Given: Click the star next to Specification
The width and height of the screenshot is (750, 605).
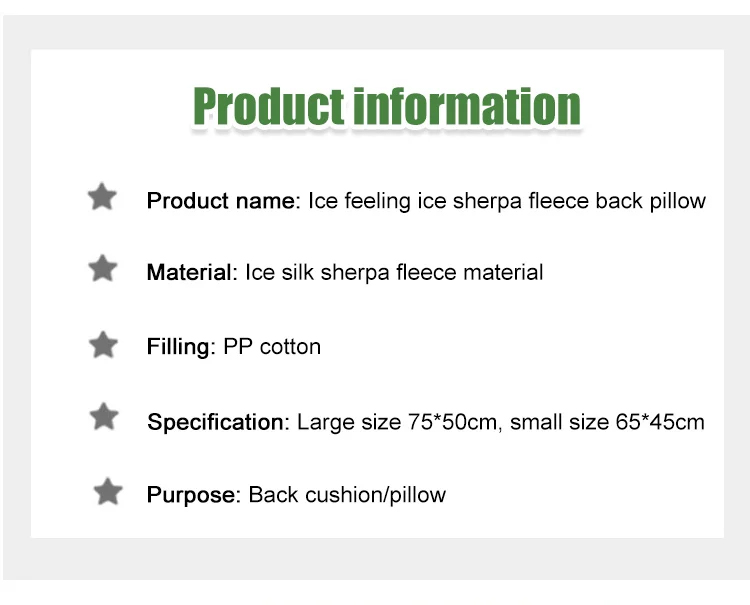Looking at the screenshot, I should [x=104, y=417].
